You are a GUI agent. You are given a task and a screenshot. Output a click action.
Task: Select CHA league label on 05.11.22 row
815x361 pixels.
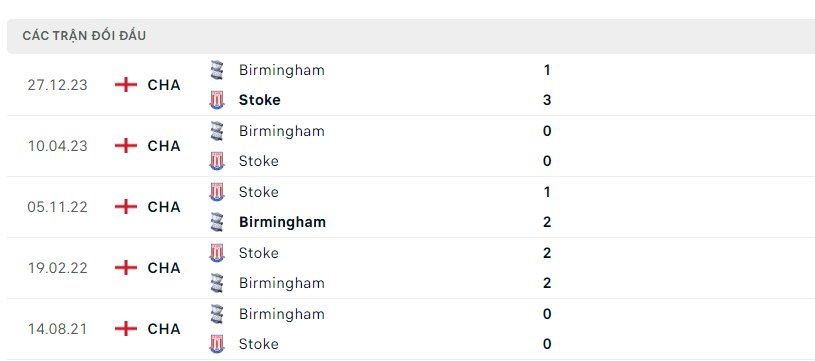click(x=164, y=207)
